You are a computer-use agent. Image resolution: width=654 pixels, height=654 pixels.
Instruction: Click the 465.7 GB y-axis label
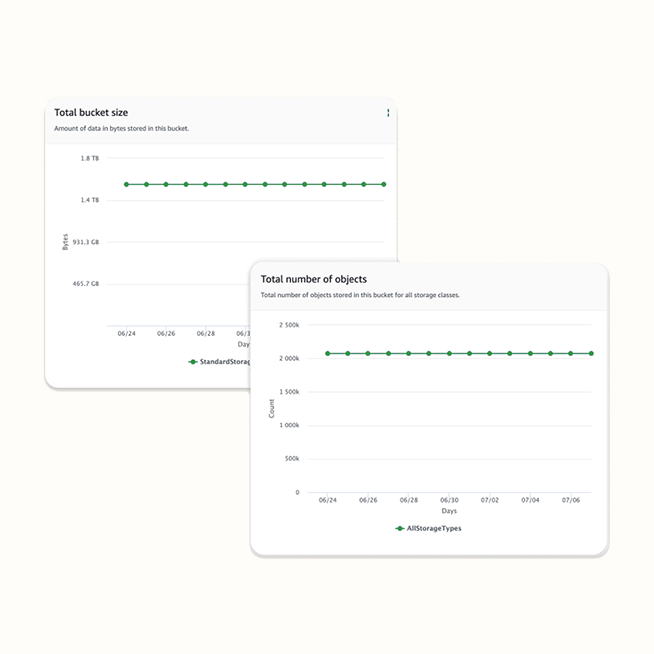coord(85,284)
